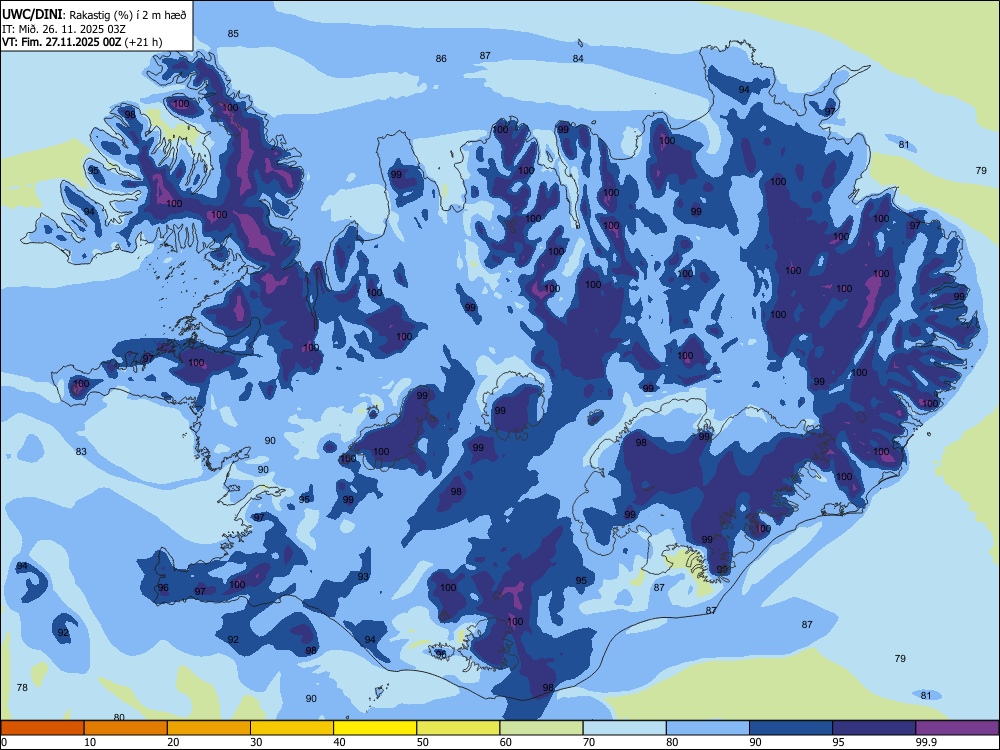Click the pale blue 70–80 legend swatch
1000x750 pixels.
click(624, 728)
